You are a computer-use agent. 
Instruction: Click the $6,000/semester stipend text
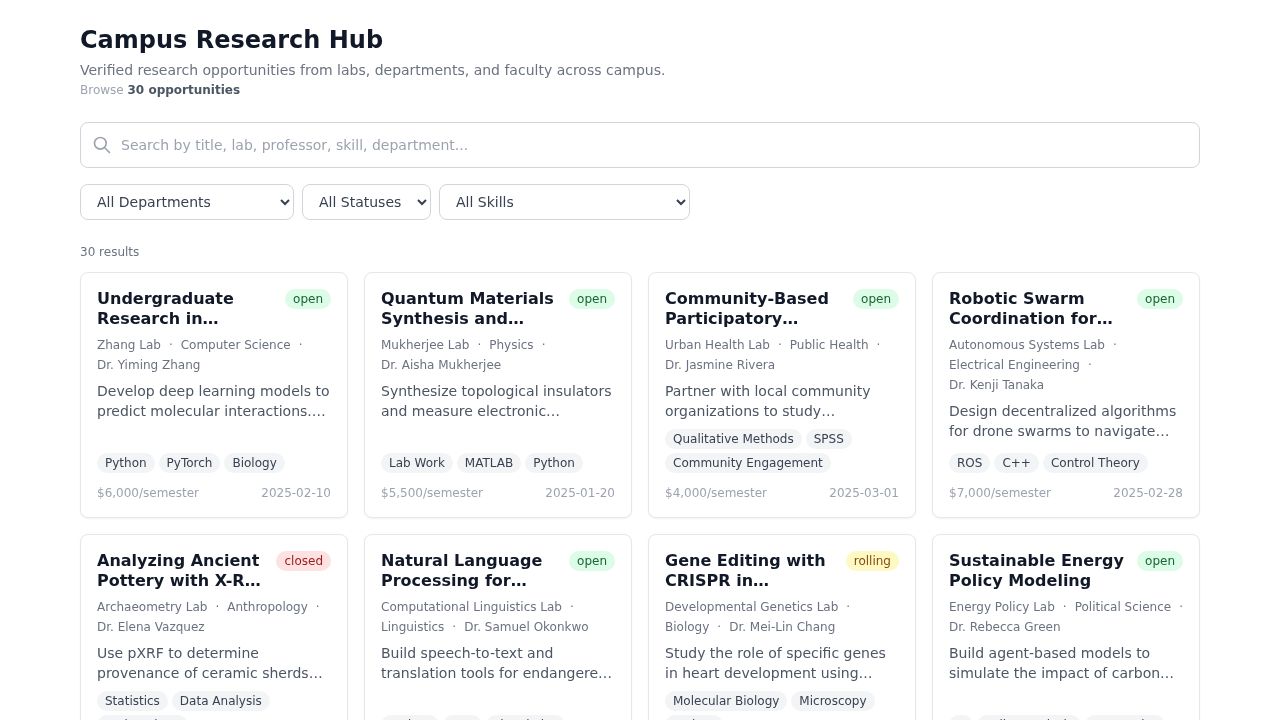pyautogui.click(x=148, y=493)
